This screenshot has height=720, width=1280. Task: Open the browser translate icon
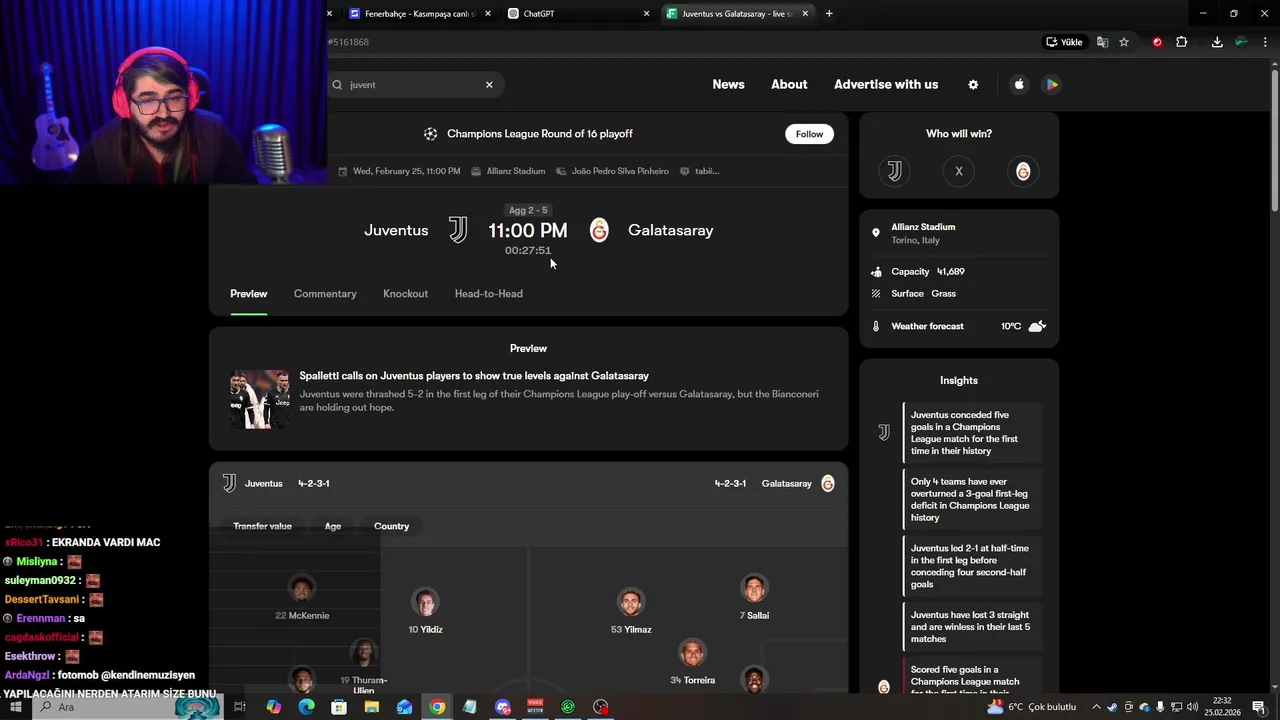[x=1102, y=42]
